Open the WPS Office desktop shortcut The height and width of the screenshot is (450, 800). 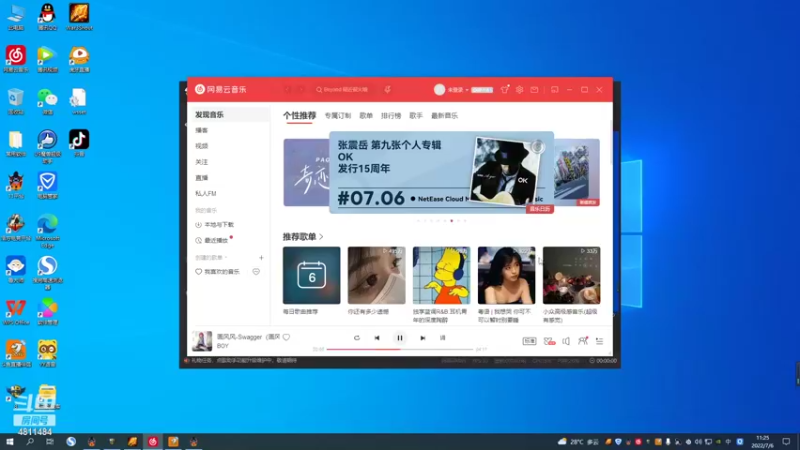click(x=16, y=312)
